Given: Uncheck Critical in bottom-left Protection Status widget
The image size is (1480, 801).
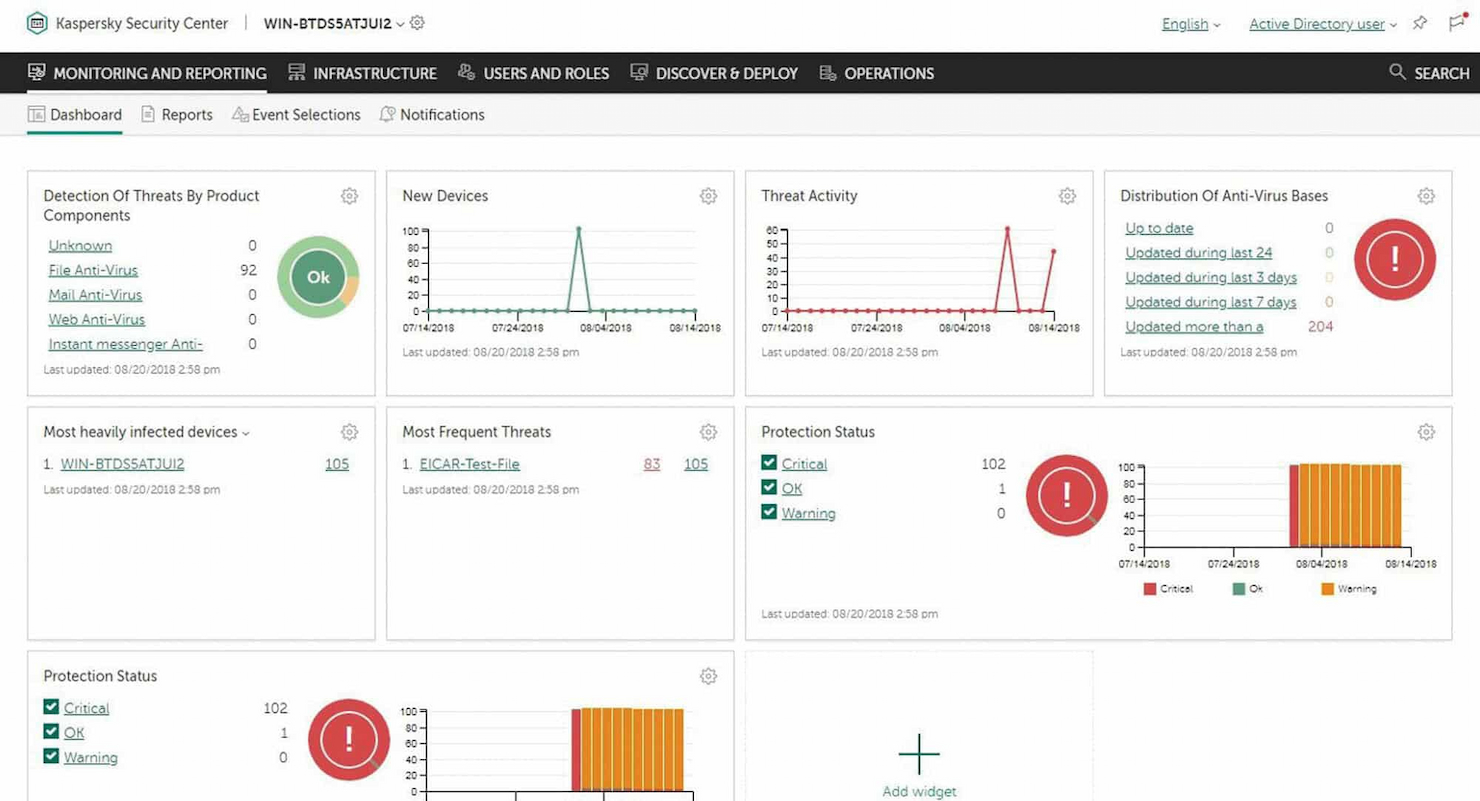Looking at the screenshot, I should 51,707.
